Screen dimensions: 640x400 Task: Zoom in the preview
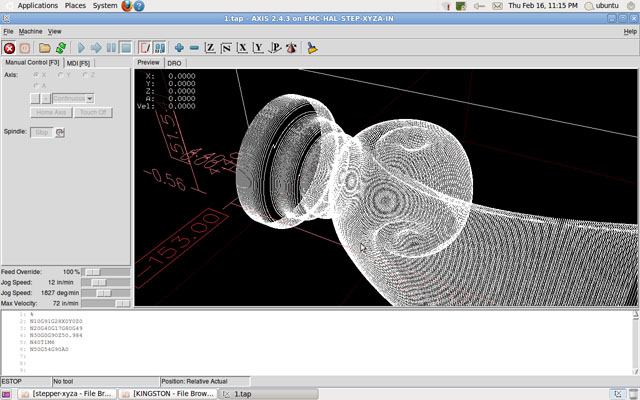(x=179, y=48)
